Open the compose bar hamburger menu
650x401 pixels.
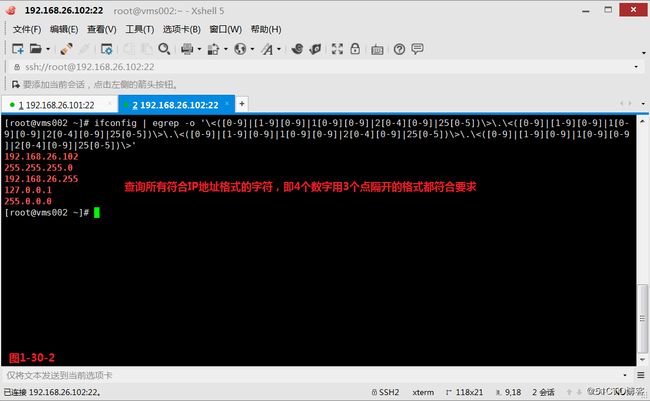pos(641,375)
